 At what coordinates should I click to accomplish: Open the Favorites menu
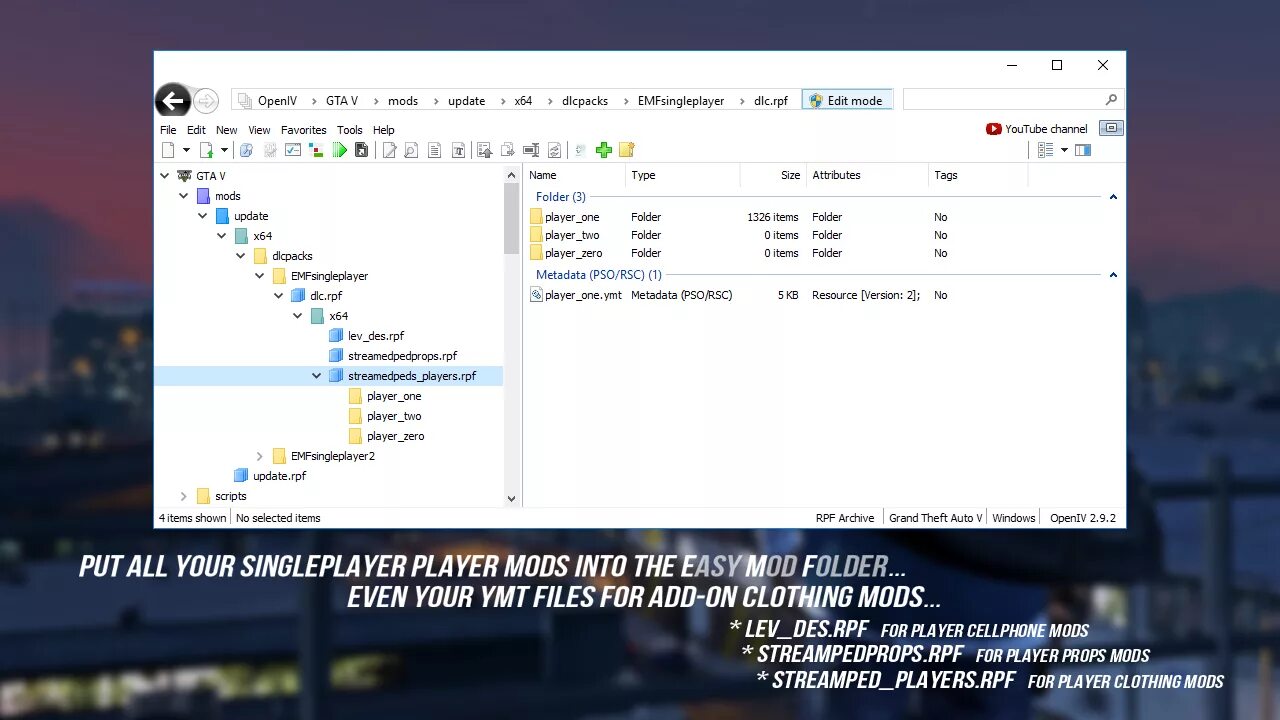pyautogui.click(x=304, y=130)
